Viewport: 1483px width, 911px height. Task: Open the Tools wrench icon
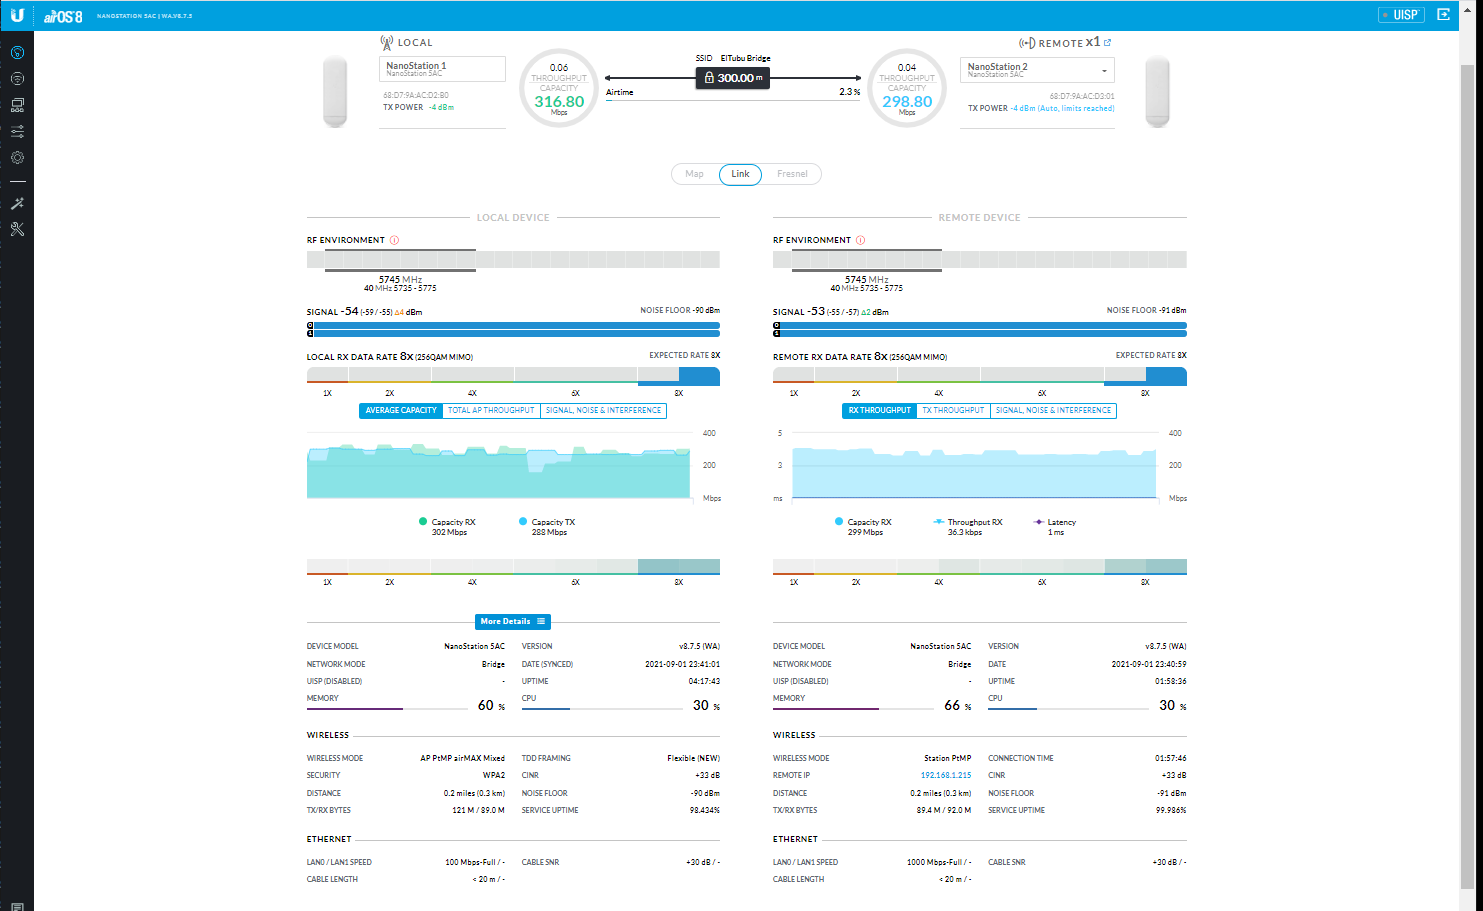pos(17,229)
